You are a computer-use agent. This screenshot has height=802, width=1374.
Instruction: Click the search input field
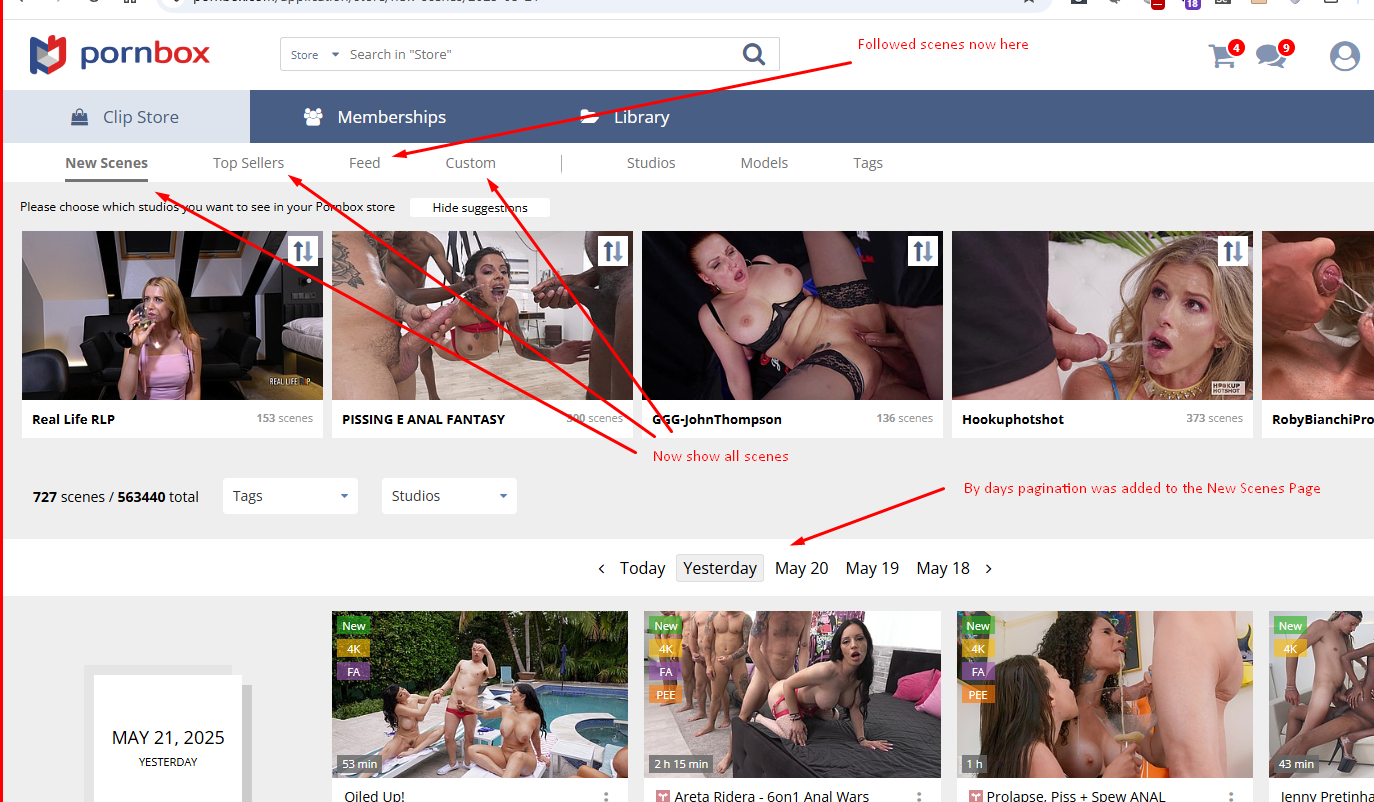540,55
